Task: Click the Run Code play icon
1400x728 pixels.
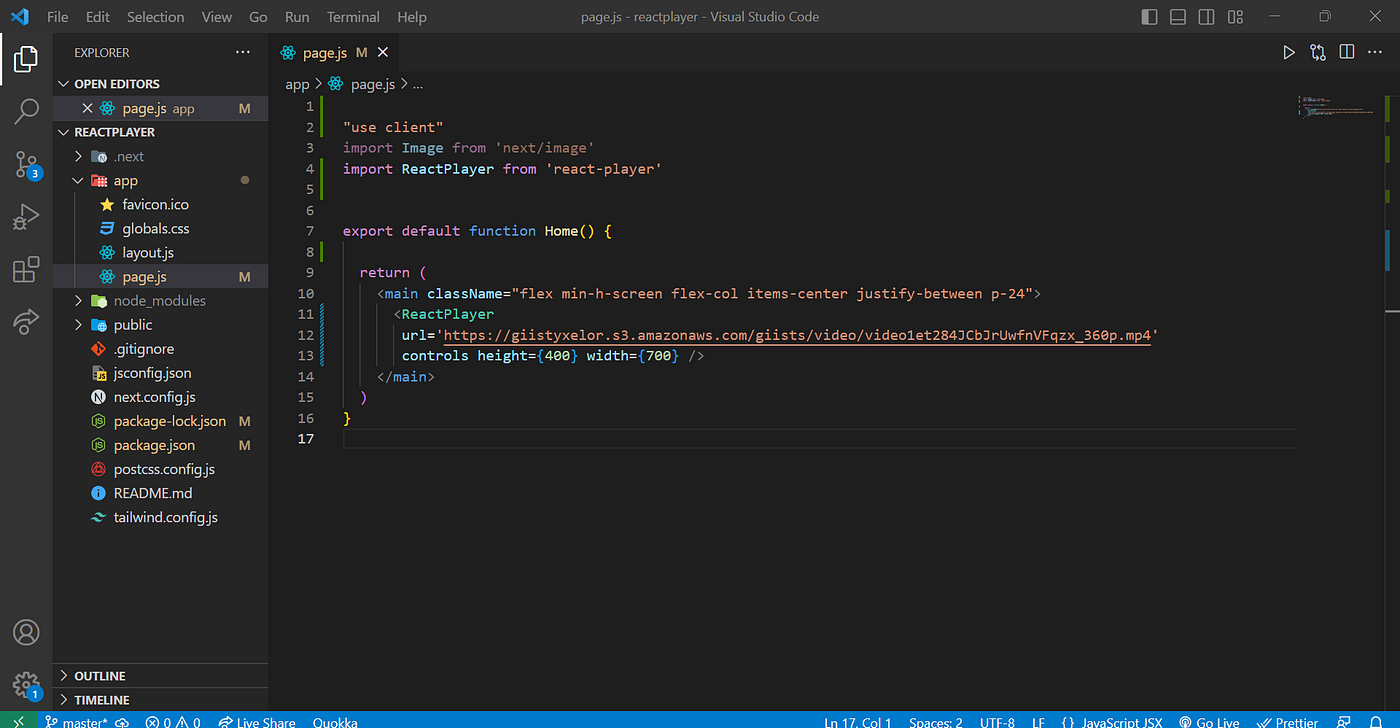Action: pyautogui.click(x=1289, y=52)
